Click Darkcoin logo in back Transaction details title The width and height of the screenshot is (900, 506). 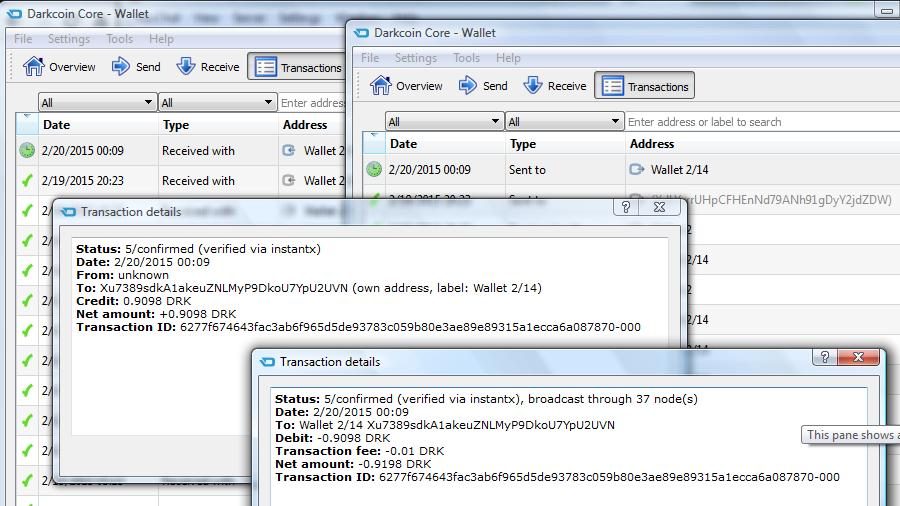click(x=68, y=212)
